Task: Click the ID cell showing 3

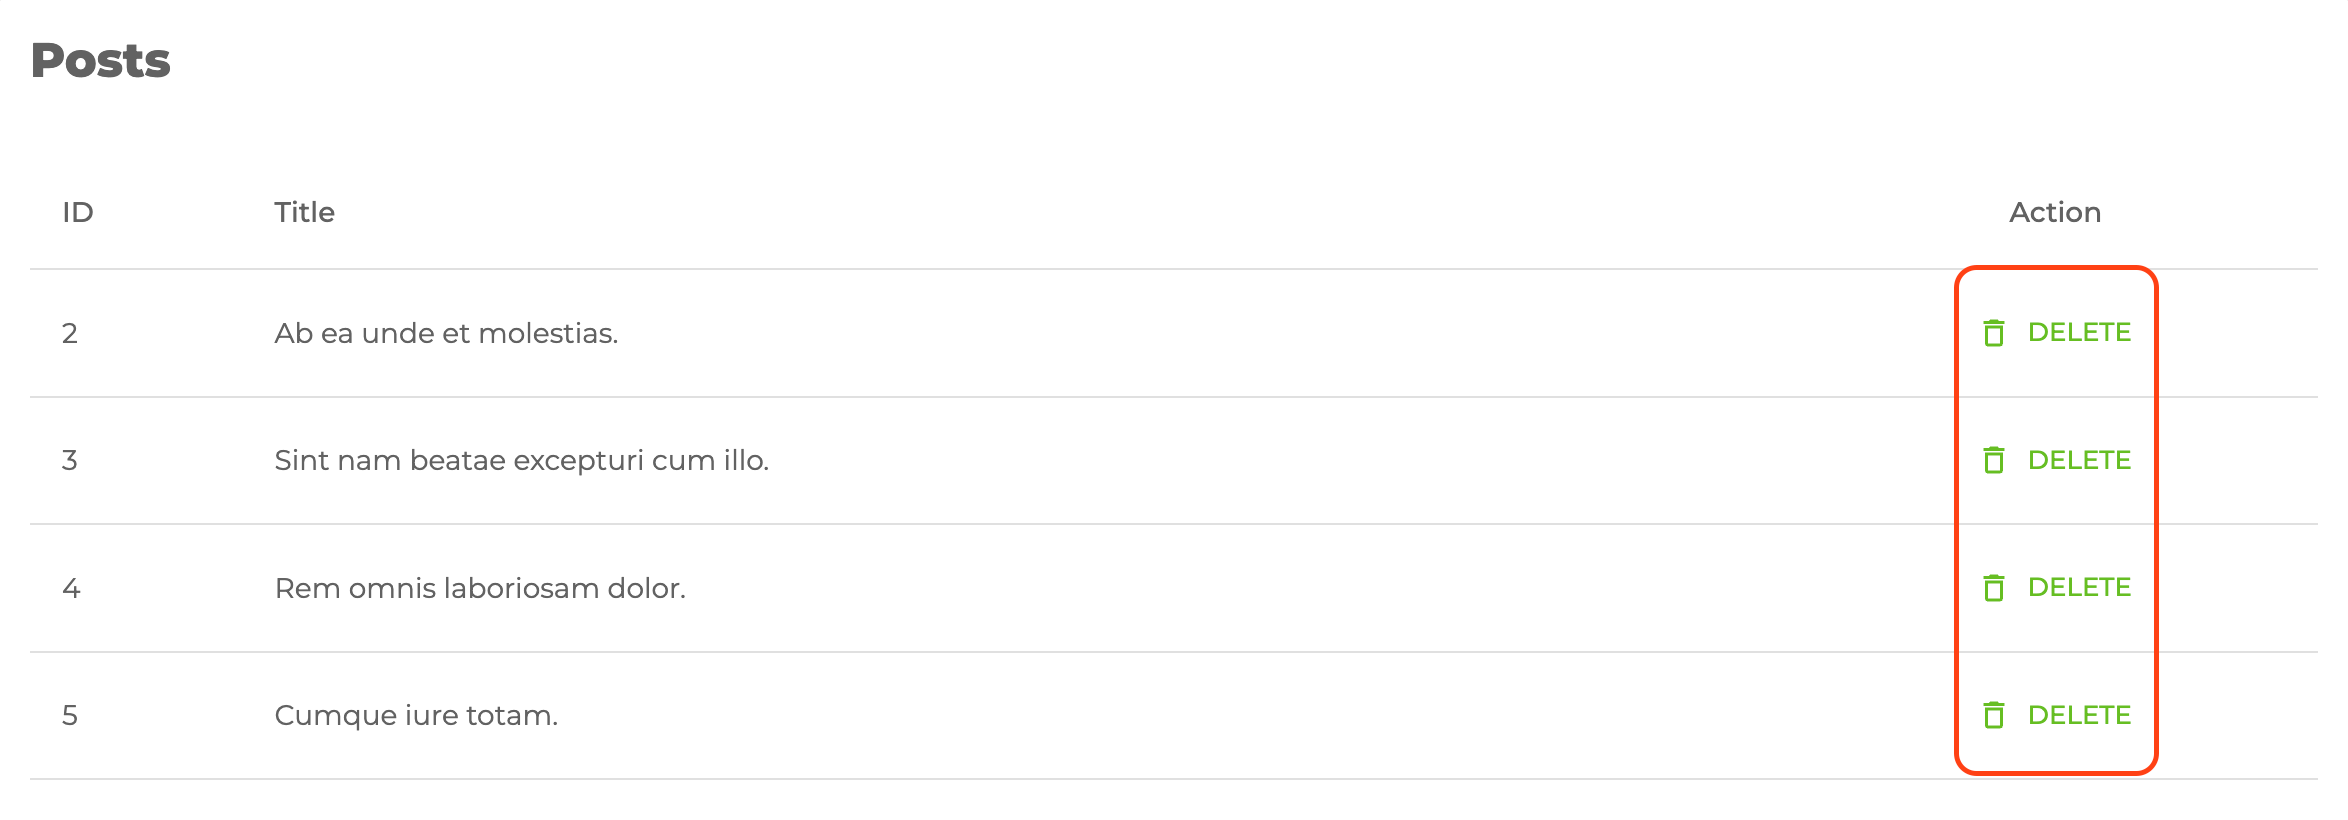Action: [70, 460]
